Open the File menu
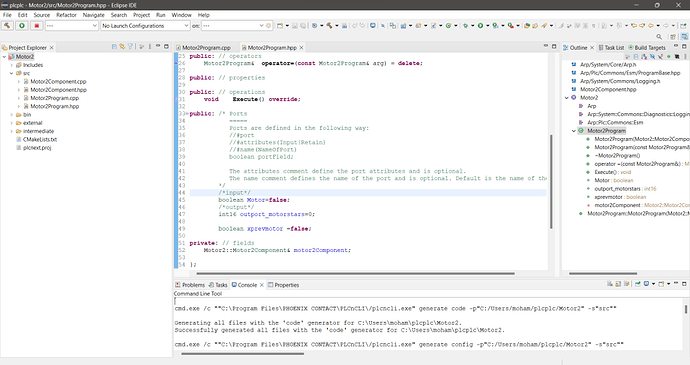Viewport: 690px width, 365px height. [7, 15]
